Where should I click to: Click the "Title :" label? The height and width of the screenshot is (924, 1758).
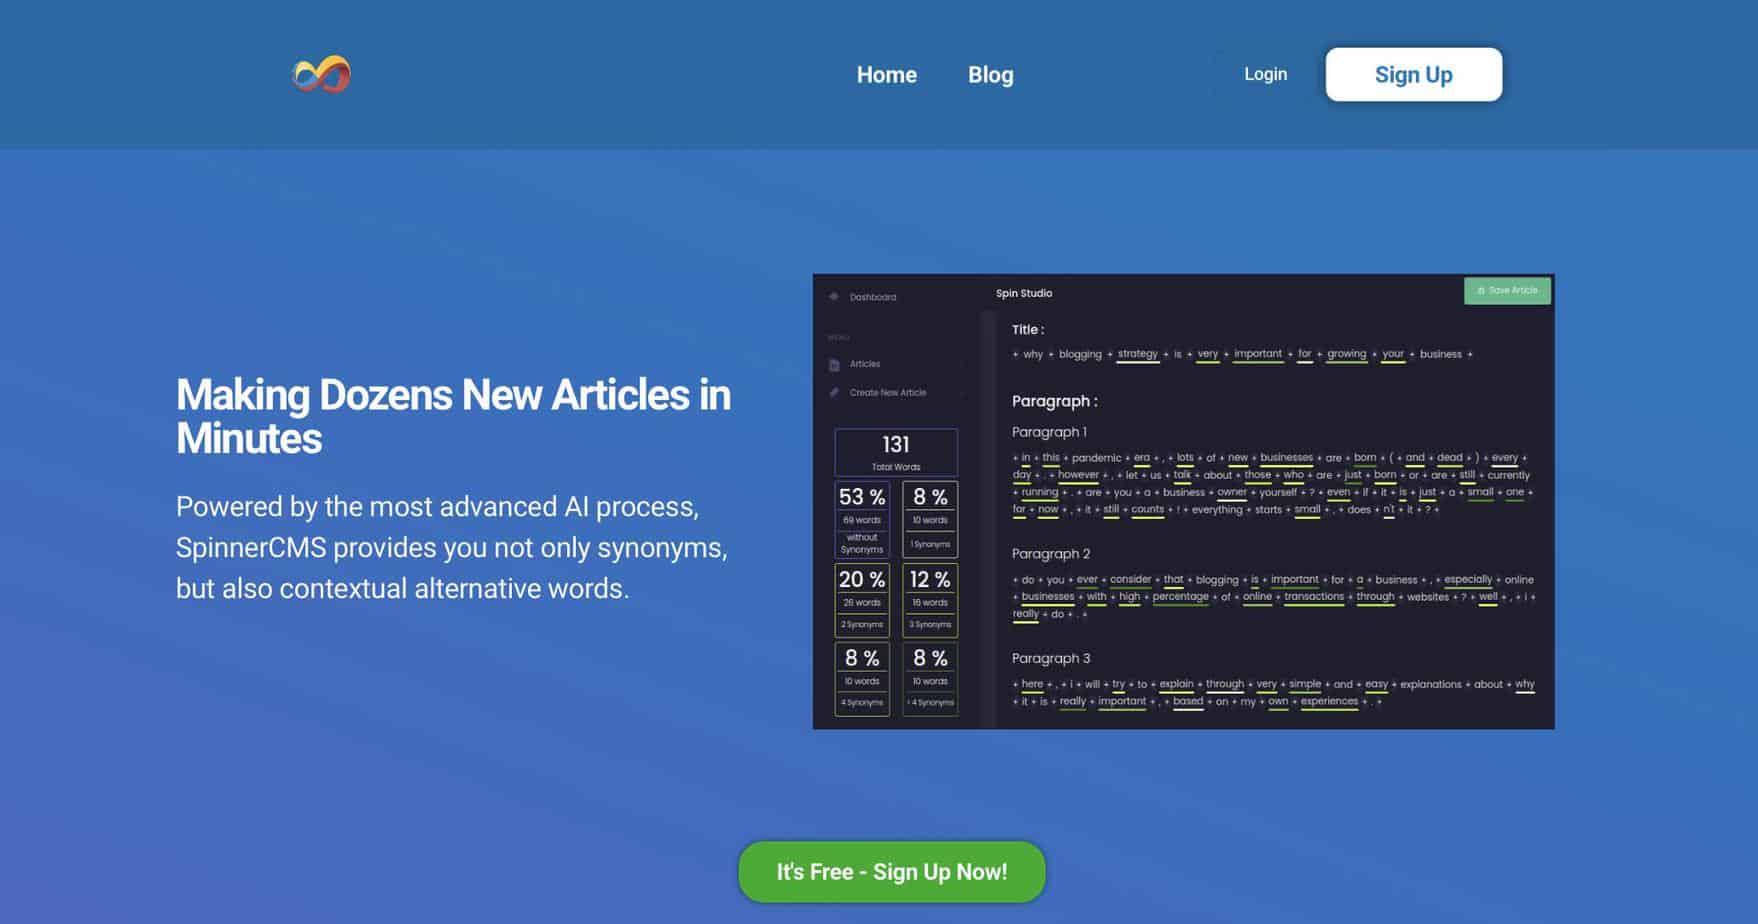click(x=1028, y=329)
